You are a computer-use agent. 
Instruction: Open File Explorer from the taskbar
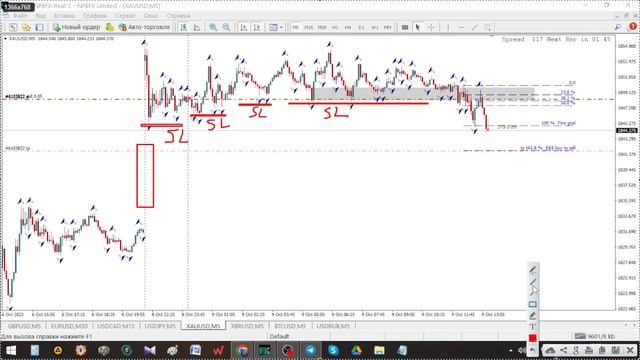(x=379, y=350)
